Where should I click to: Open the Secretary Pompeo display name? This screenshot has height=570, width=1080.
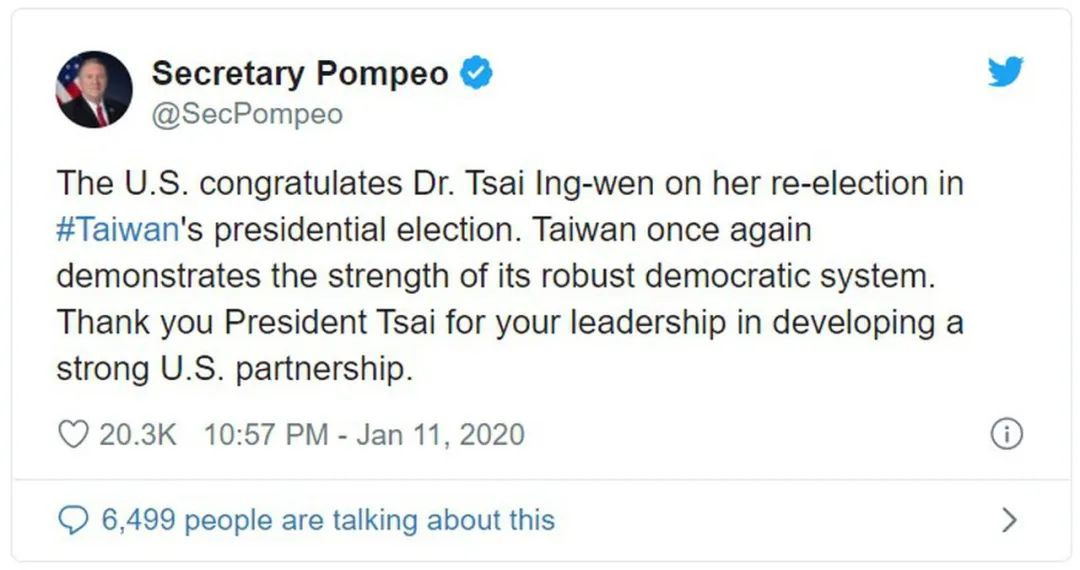(x=300, y=73)
